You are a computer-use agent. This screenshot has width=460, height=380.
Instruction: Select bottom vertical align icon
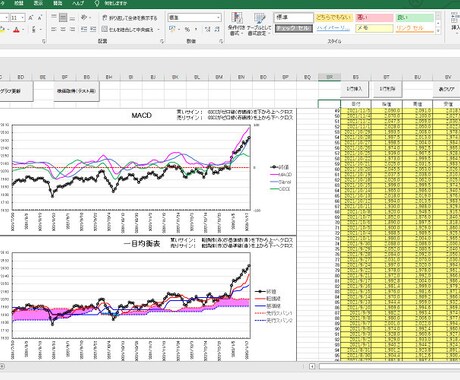coord(72,17)
